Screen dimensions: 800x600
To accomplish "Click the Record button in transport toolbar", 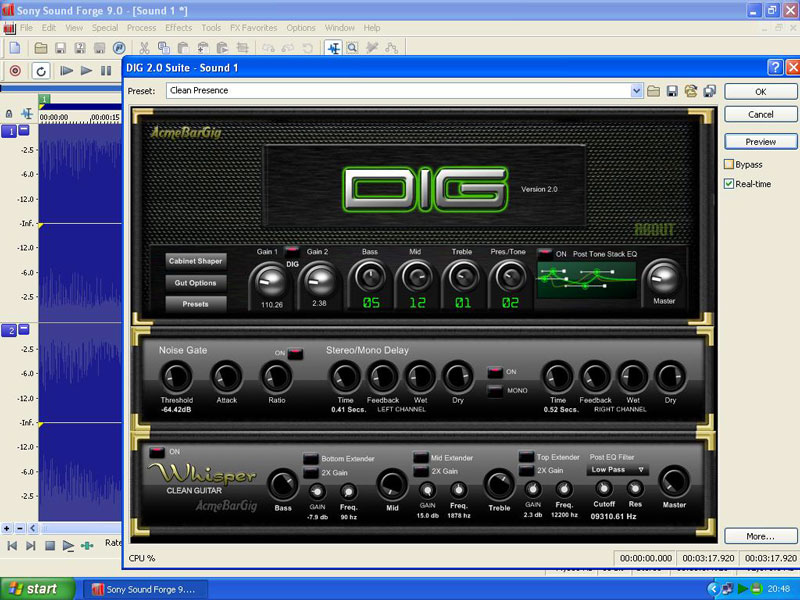I will pyautogui.click(x=15, y=70).
